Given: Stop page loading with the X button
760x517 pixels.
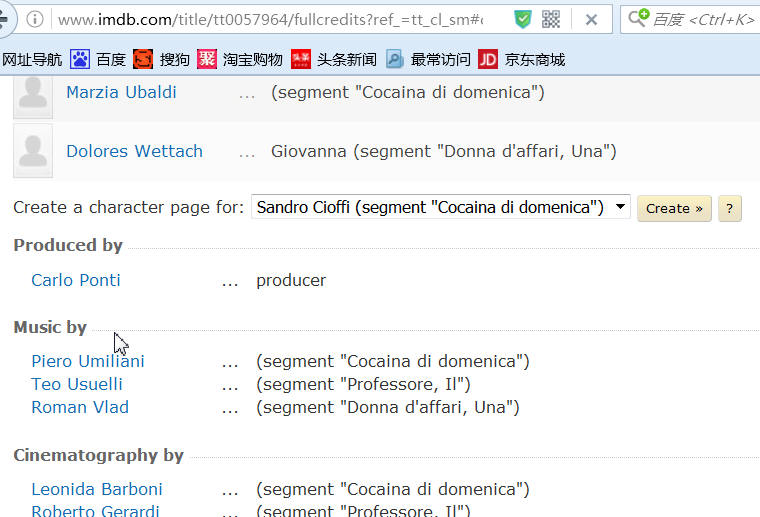Looking at the screenshot, I should pos(591,20).
